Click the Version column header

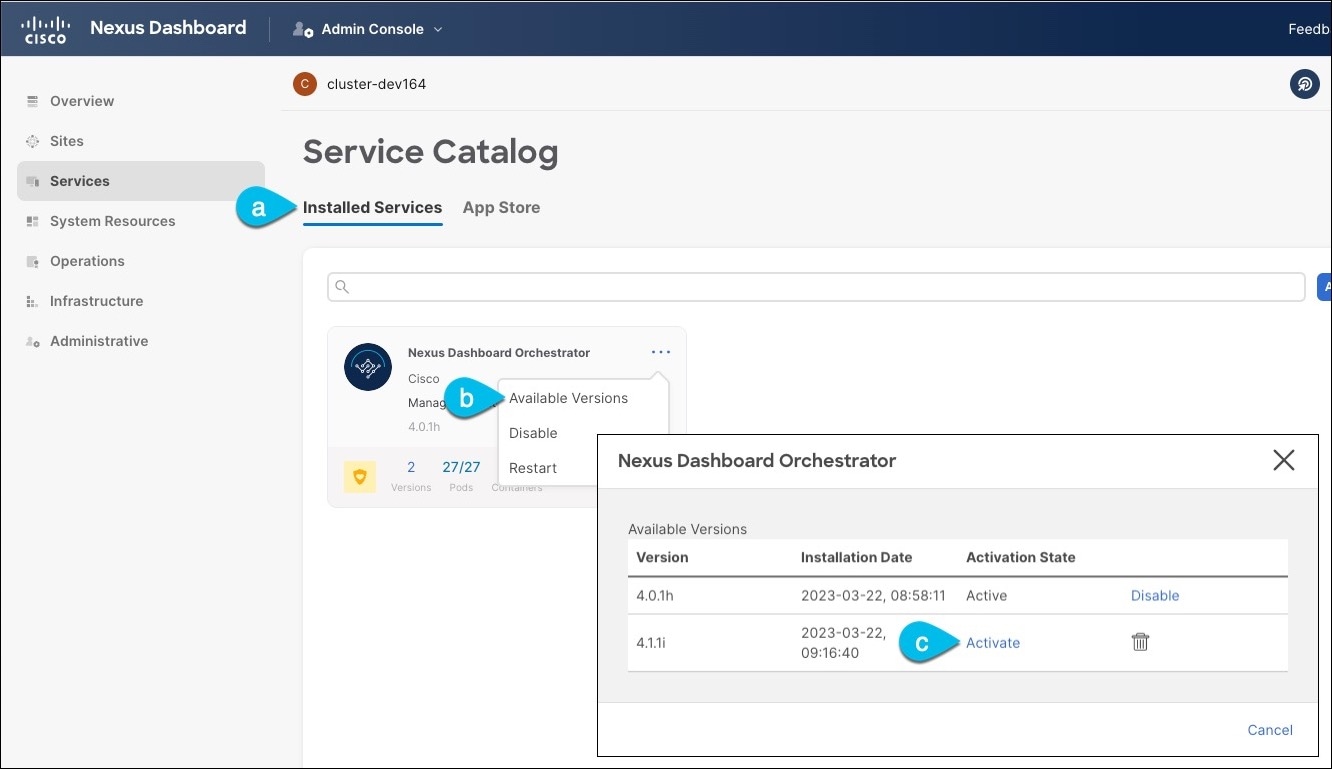tap(662, 557)
